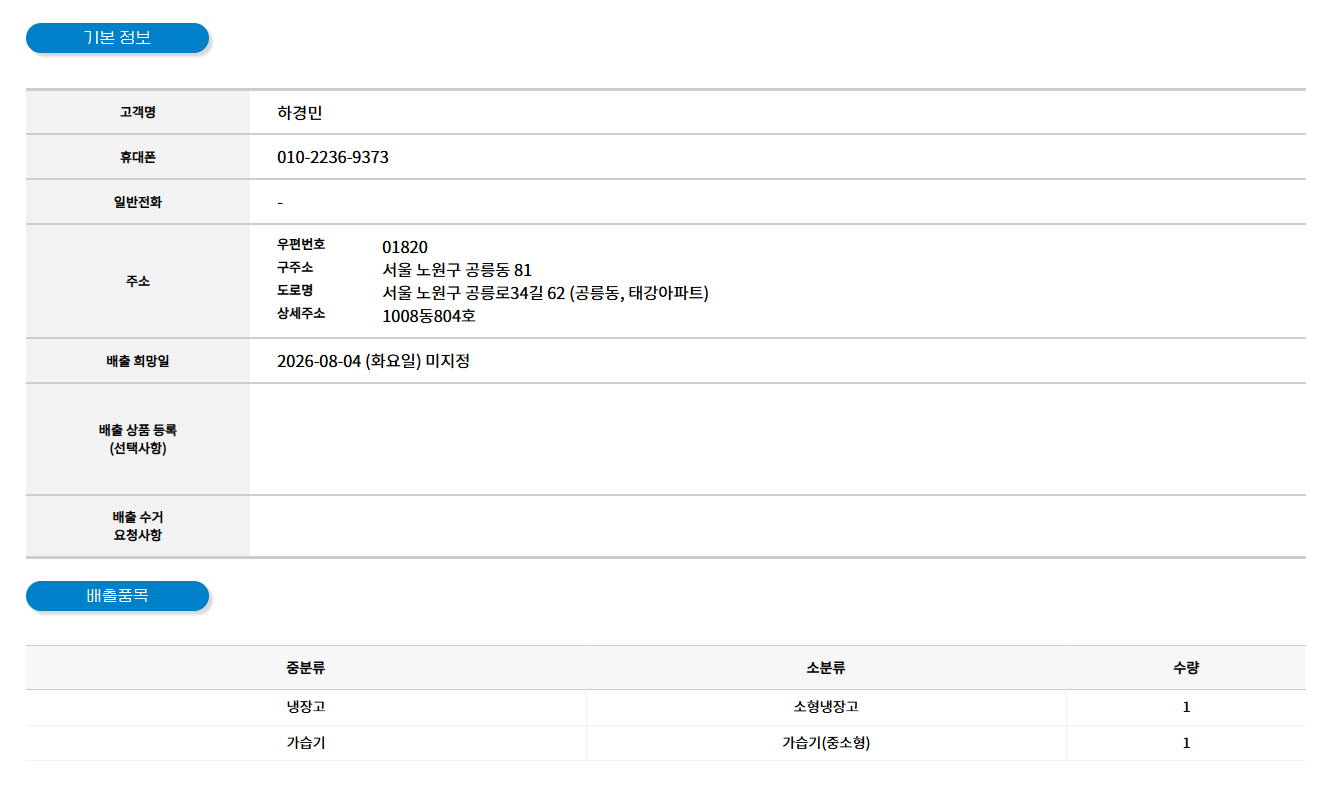The height and width of the screenshot is (789, 1323).
Task: Click the empty 배출 수거 요청사항 field
Action: 777,526
